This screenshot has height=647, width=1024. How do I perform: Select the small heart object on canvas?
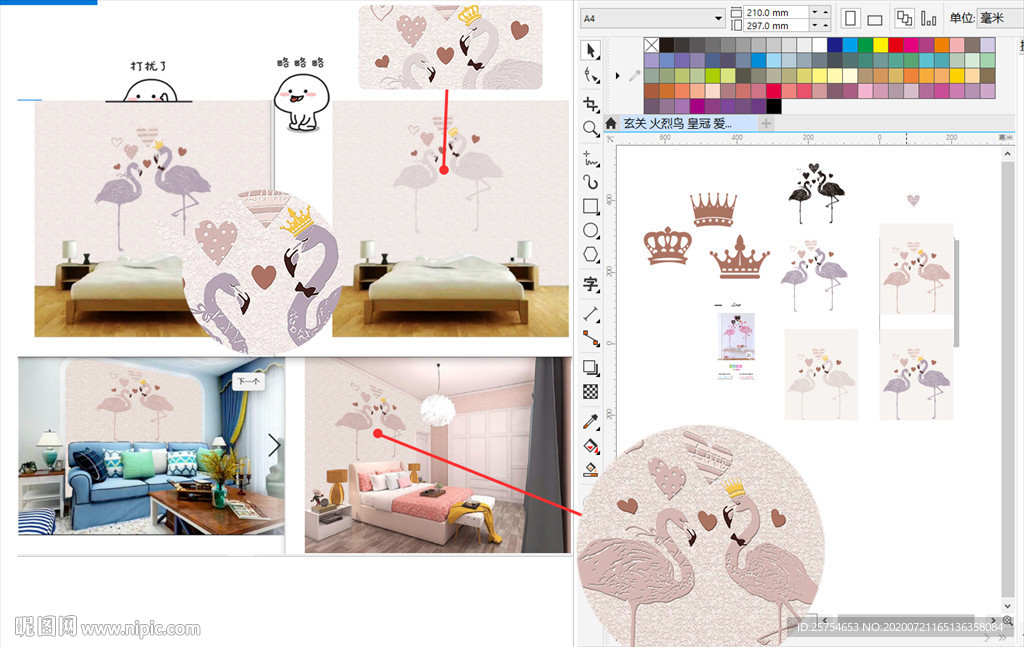pos(914,200)
